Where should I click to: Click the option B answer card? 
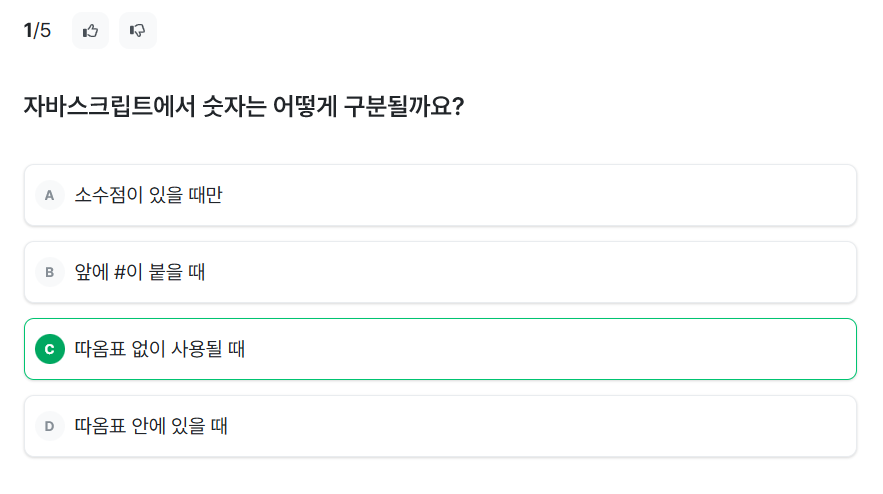[x=440, y=272]
